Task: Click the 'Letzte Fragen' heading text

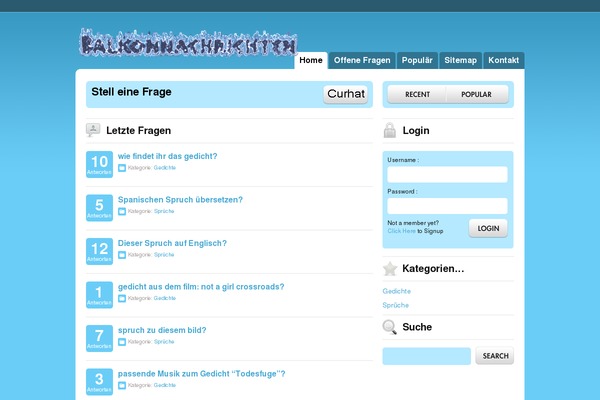Action: 139,131
